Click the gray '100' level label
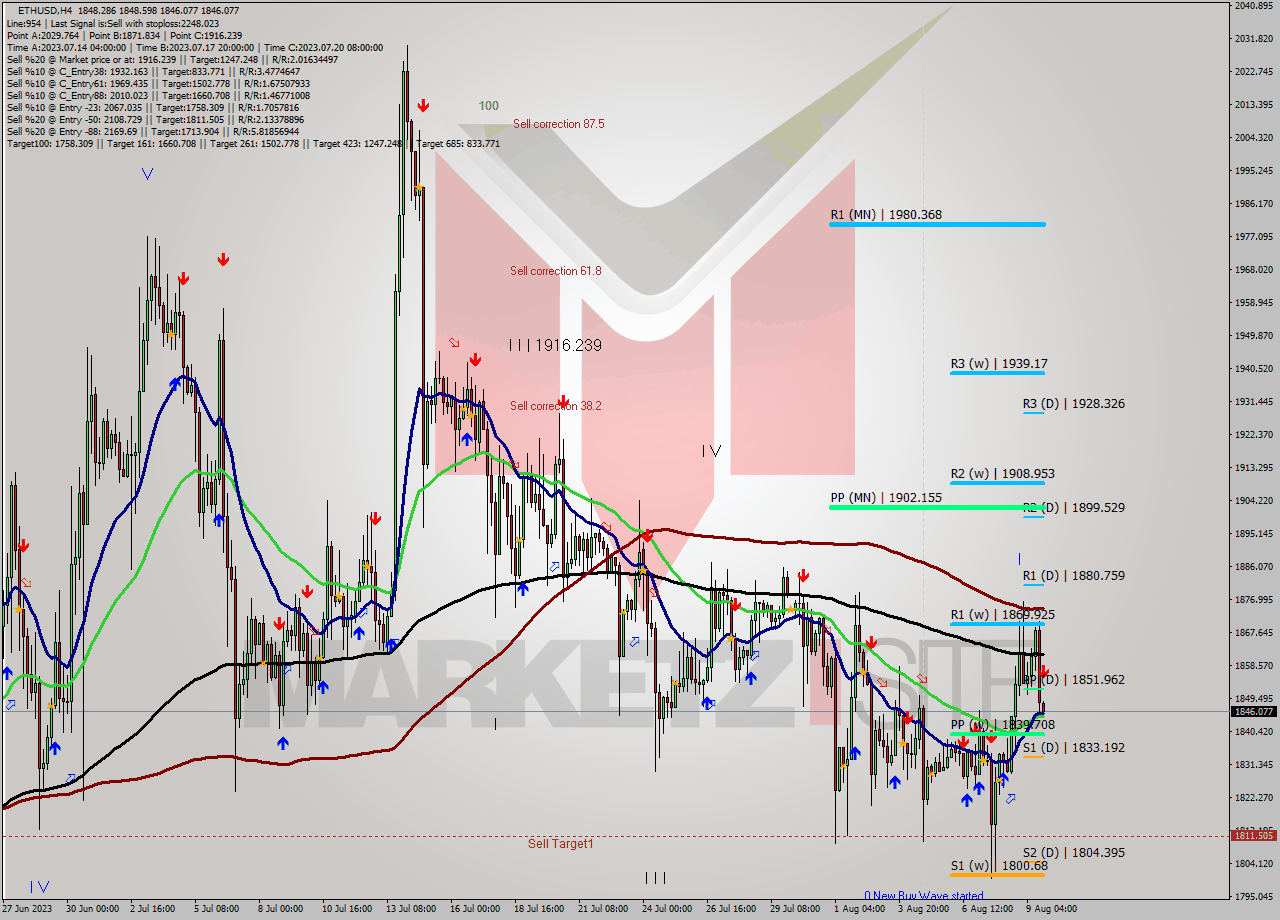1280x920 pixels. pos(489,106)
